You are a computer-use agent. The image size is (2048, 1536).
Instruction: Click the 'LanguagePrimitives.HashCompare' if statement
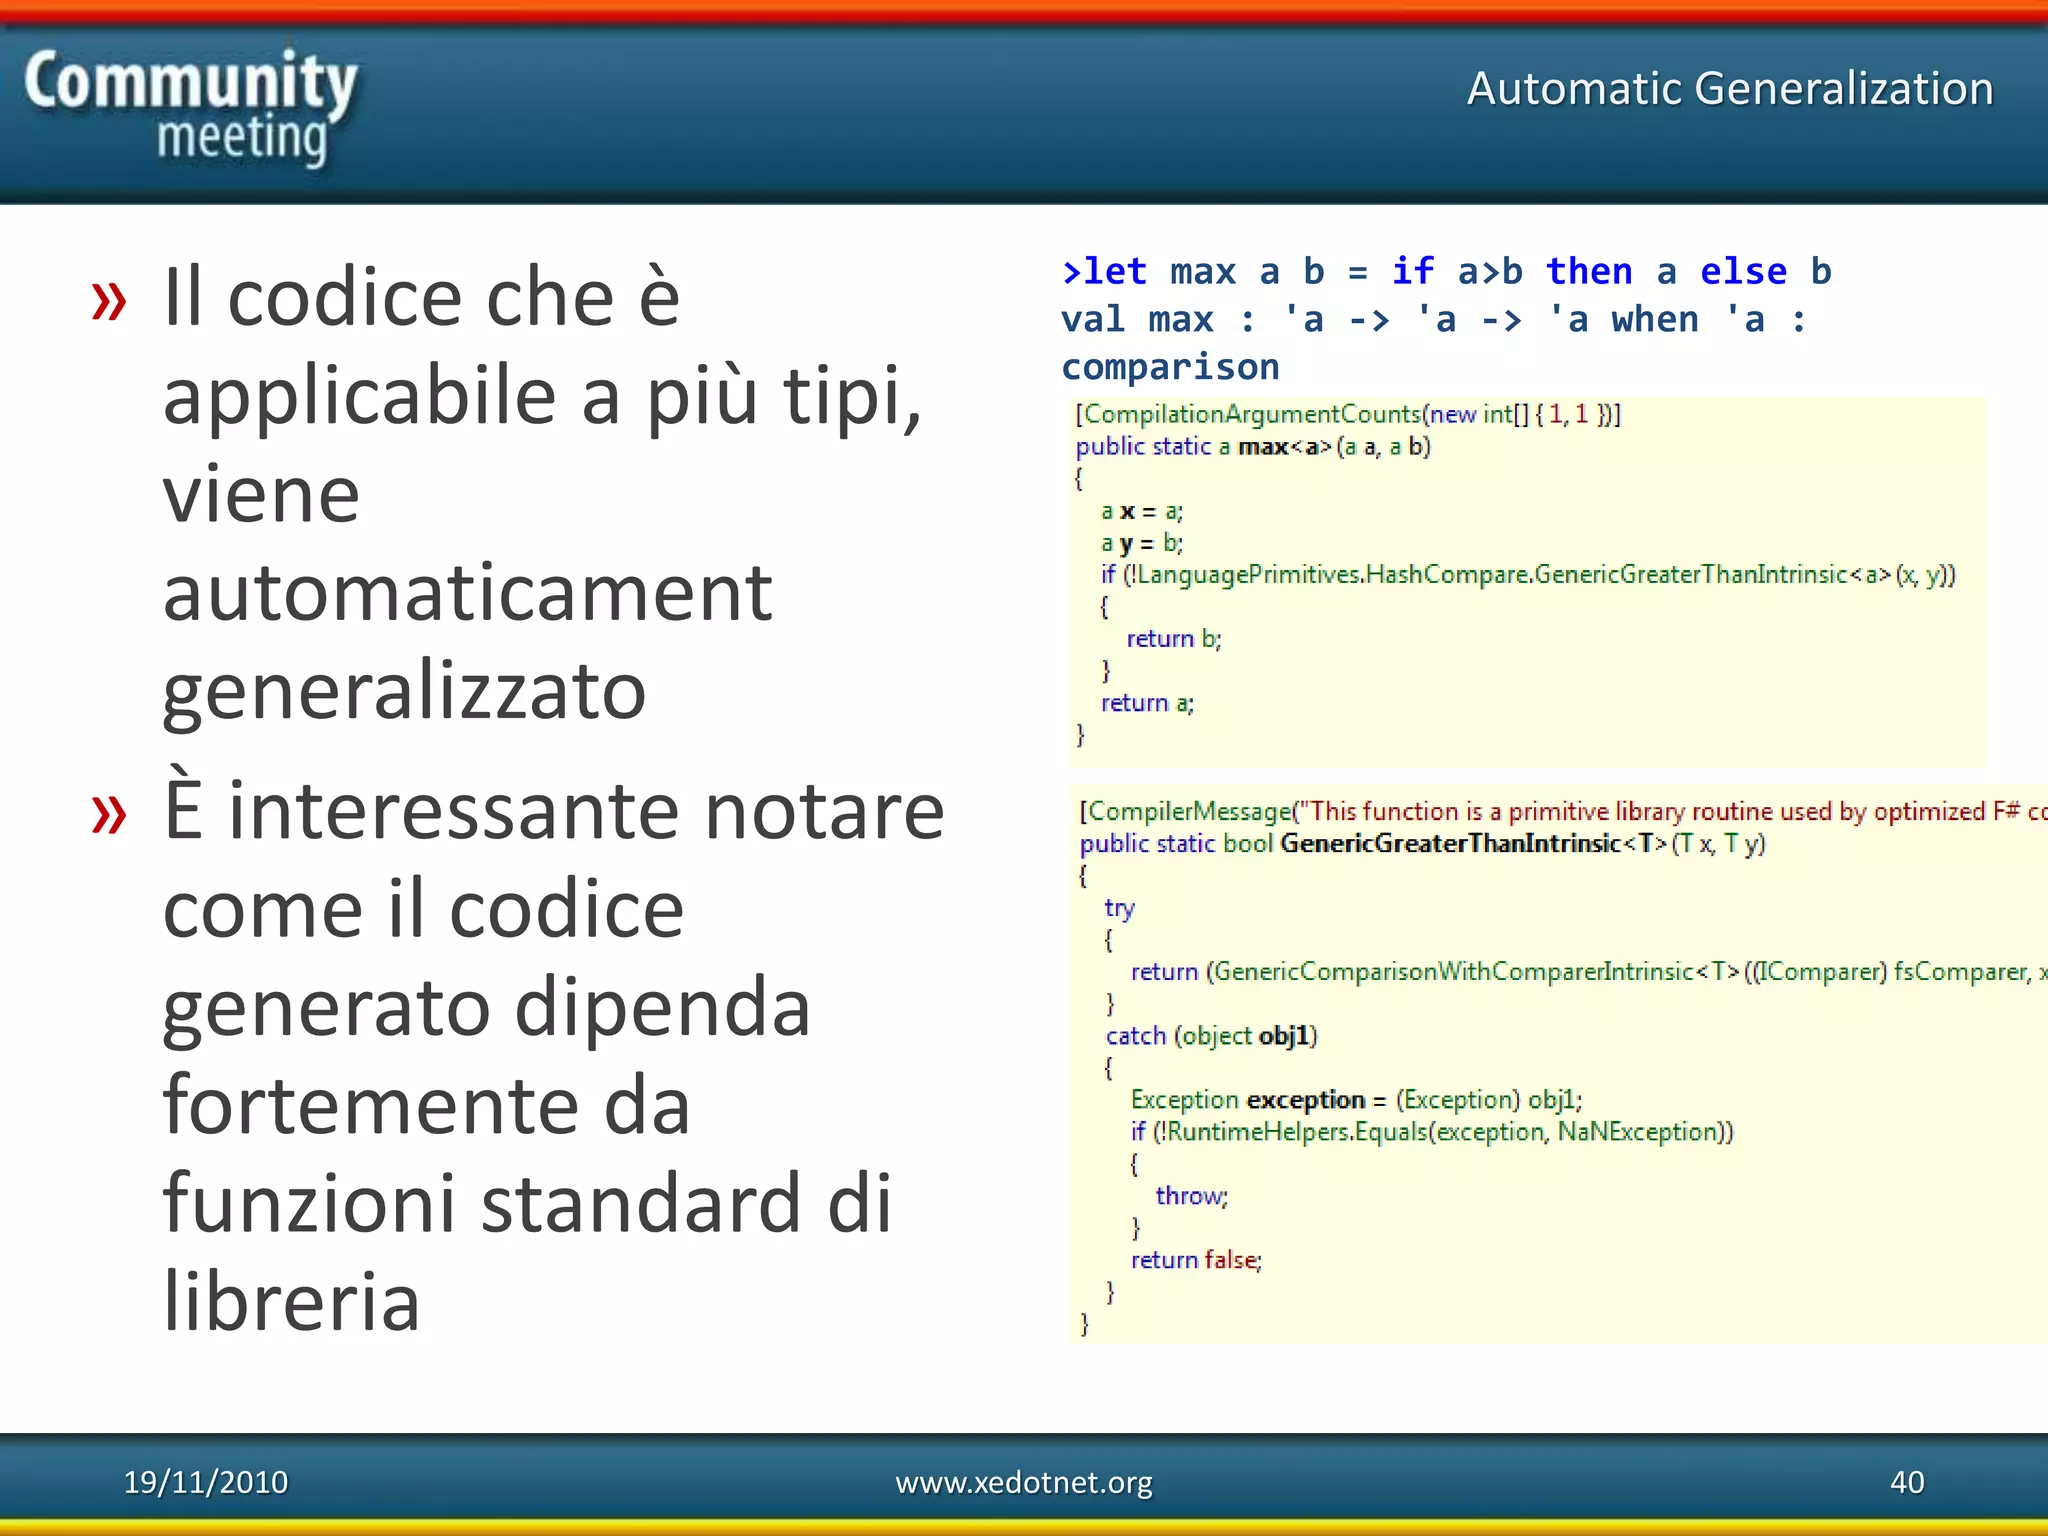point(1528,574)
